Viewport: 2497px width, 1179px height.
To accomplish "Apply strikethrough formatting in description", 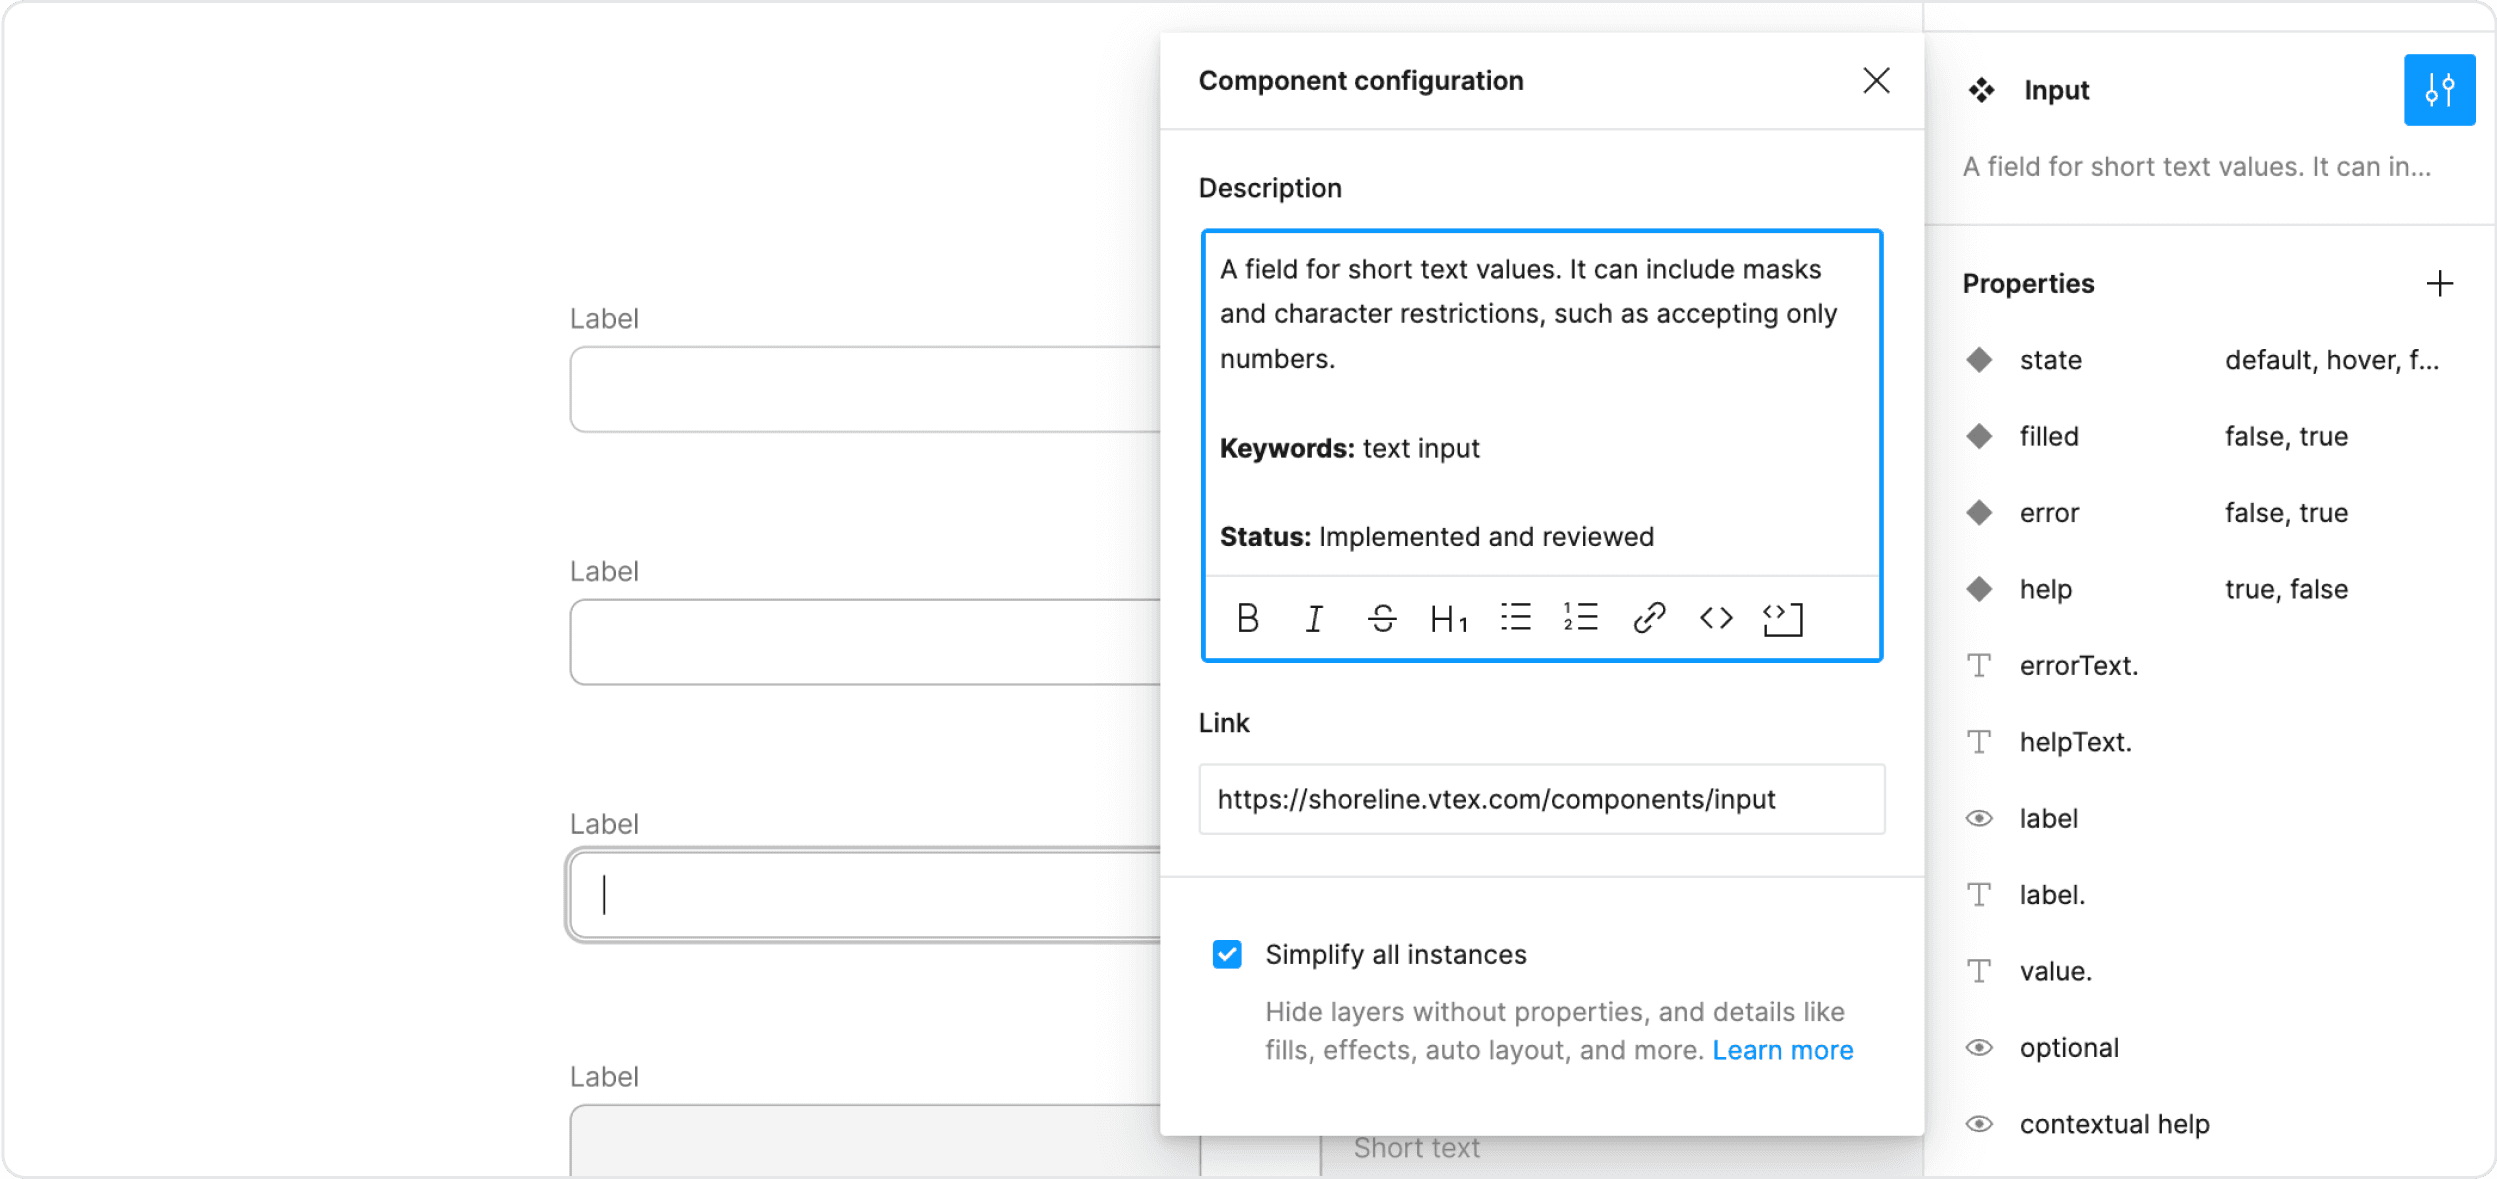I will click(x=1381, y=618).
